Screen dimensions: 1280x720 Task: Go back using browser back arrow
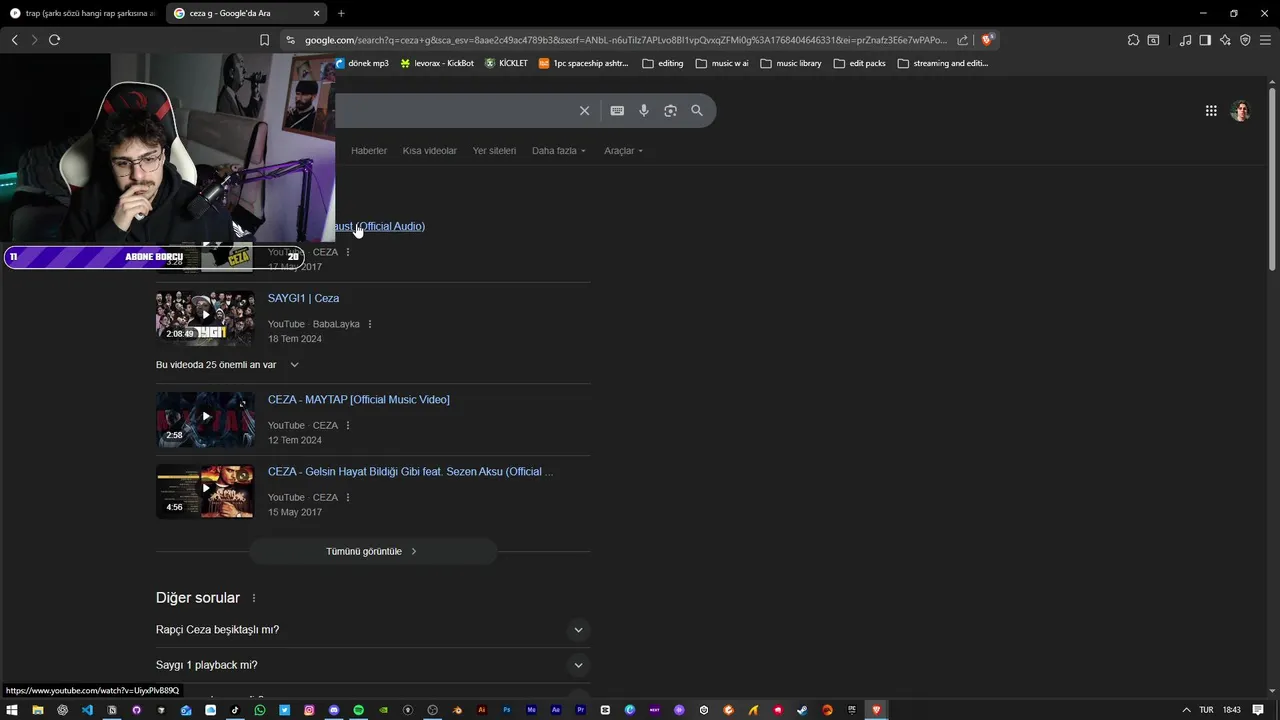[x=14, y=40]
